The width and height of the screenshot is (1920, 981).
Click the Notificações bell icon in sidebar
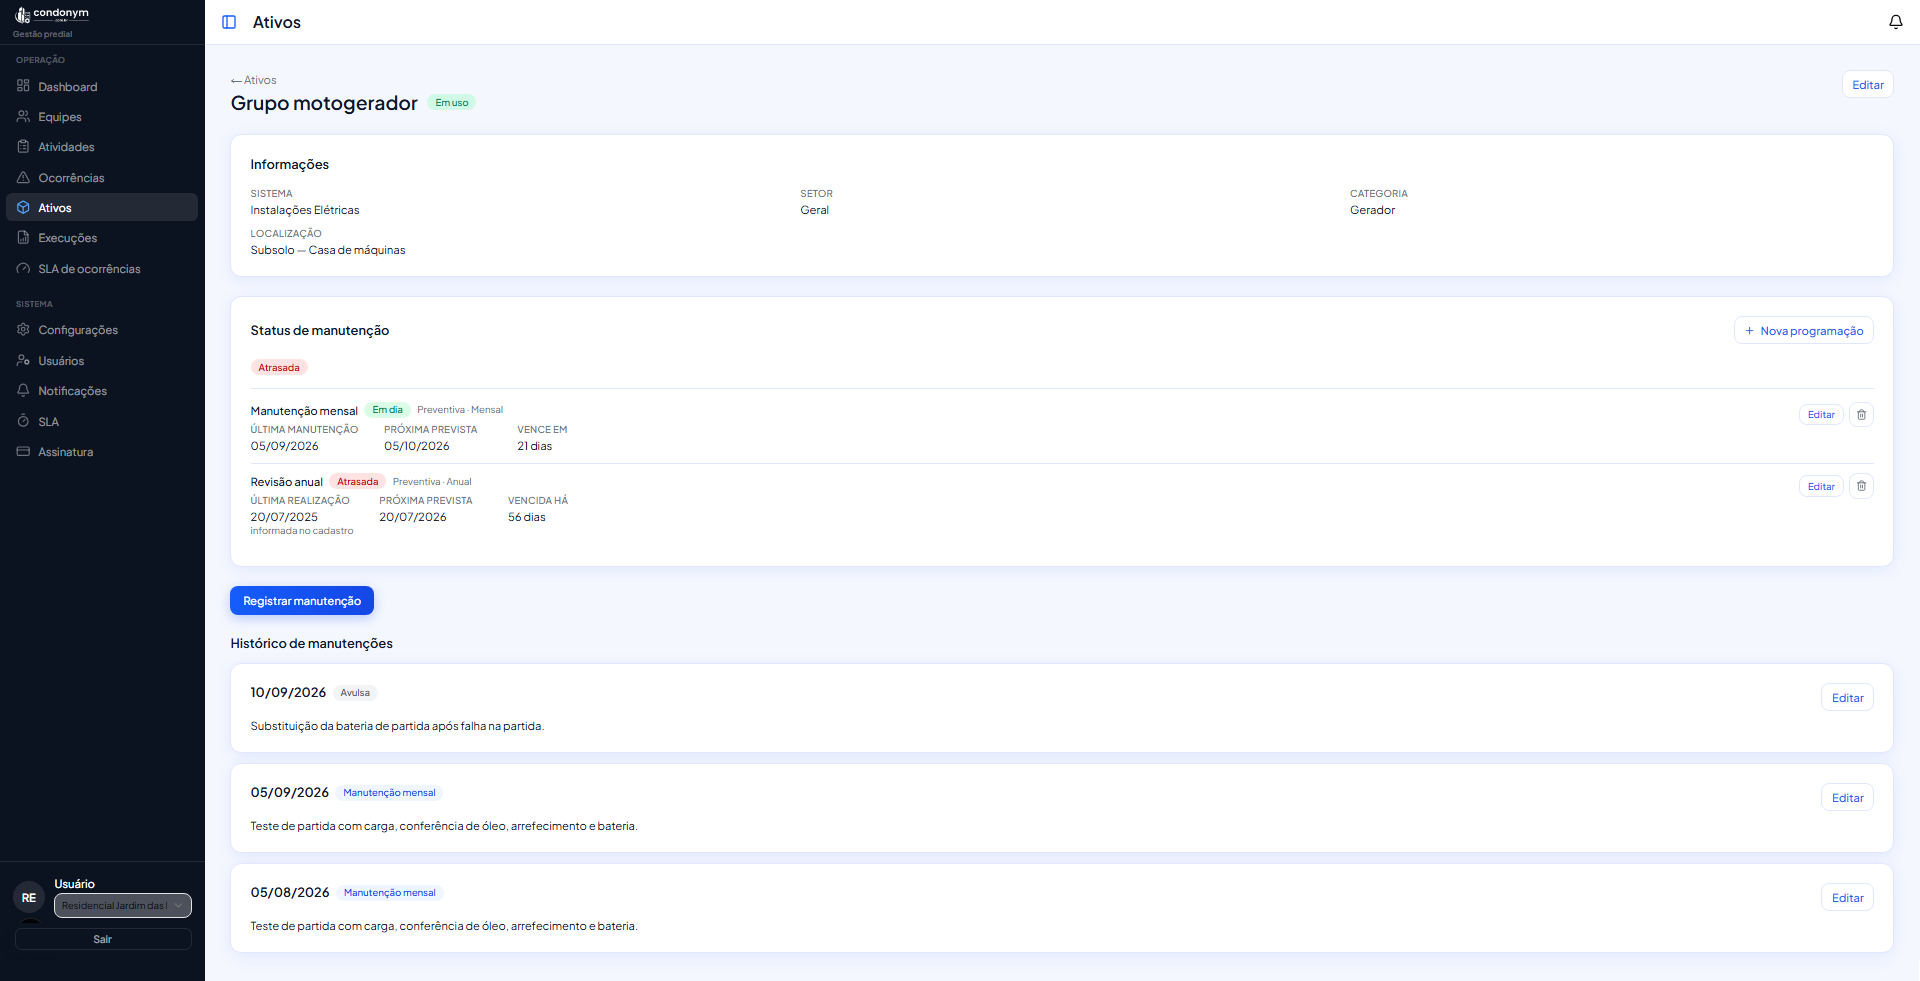point(23,390)
